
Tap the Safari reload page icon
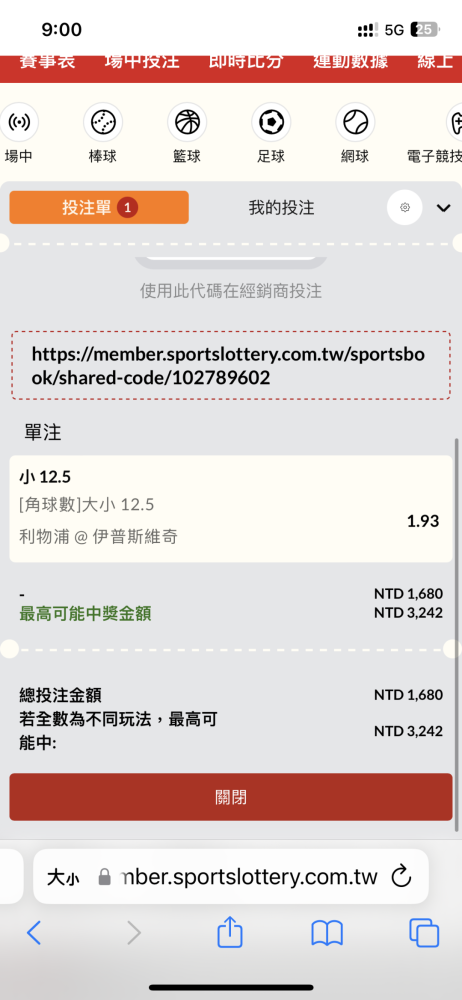pyautogui.click(x=401, y=877)
